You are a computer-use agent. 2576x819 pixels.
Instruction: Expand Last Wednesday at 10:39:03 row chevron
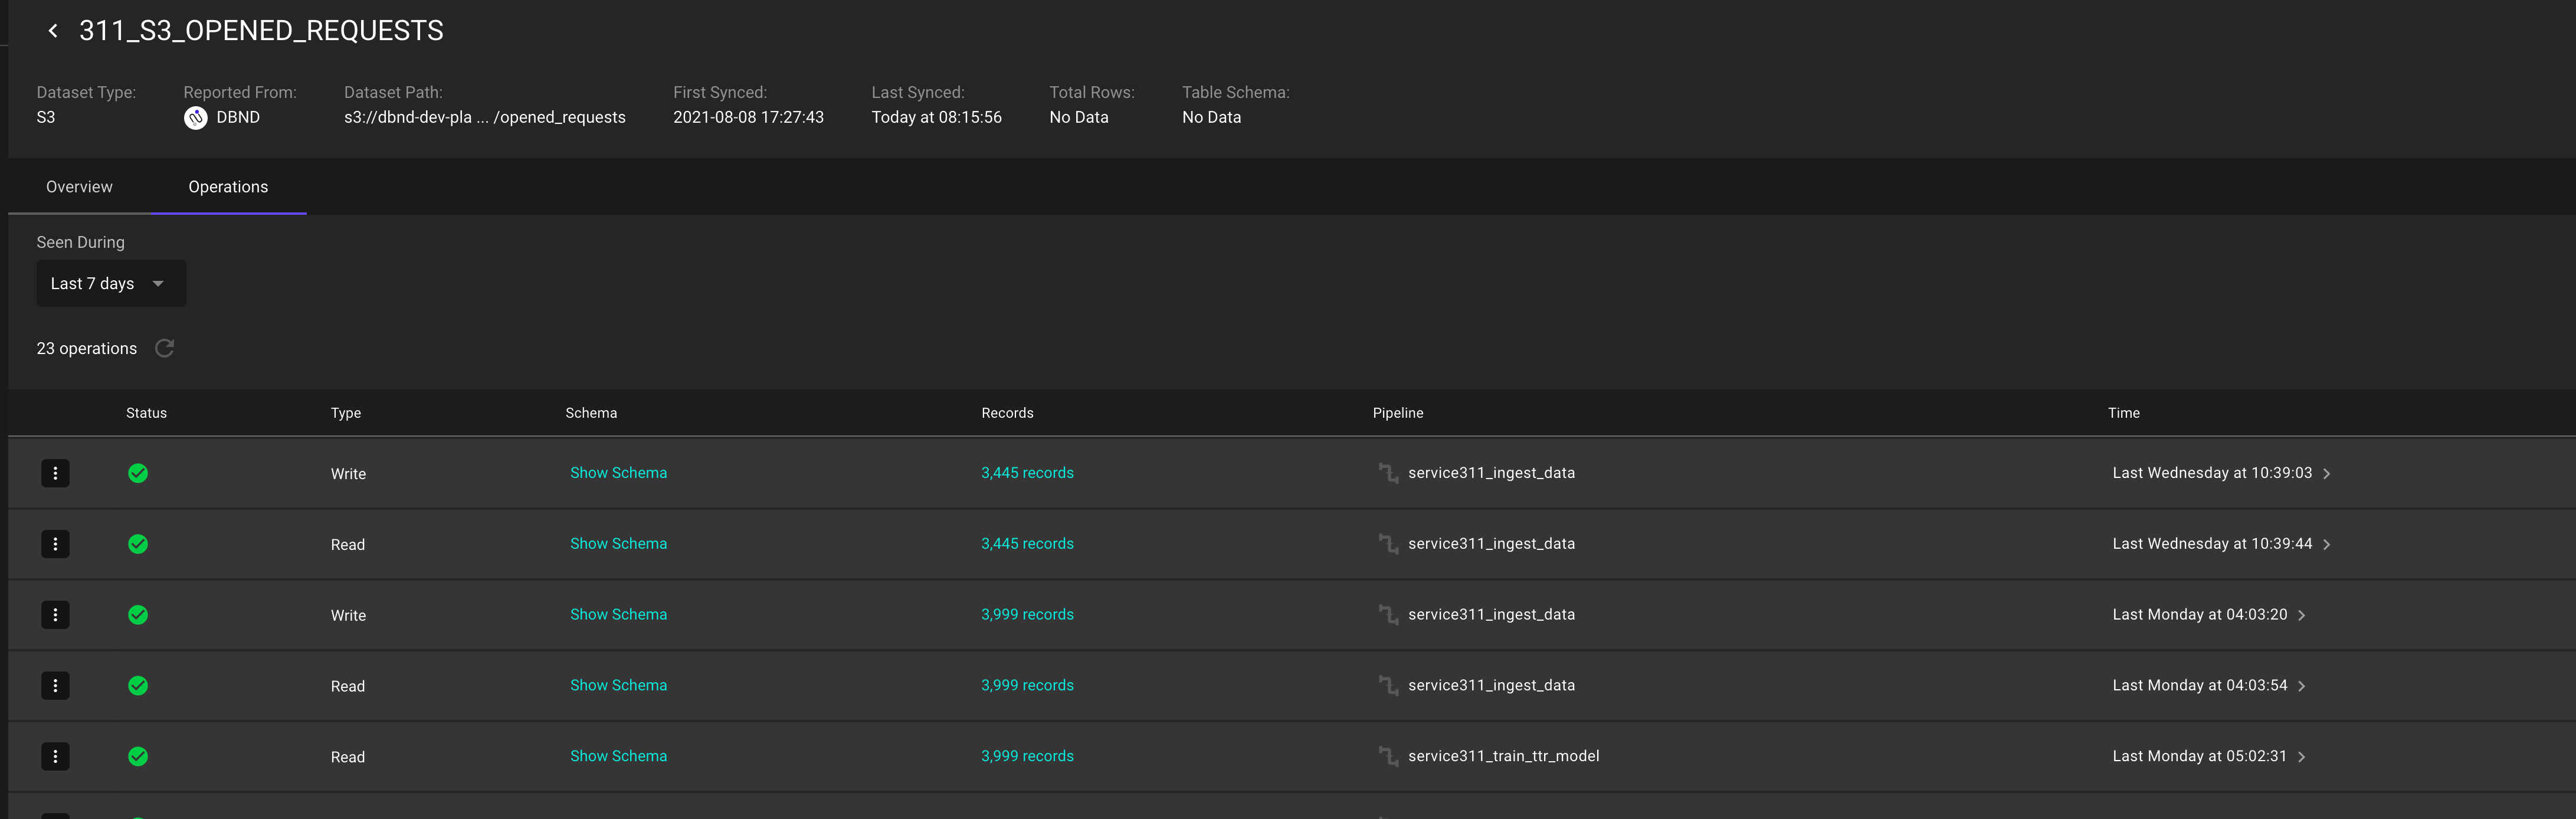click(2326, 474)
